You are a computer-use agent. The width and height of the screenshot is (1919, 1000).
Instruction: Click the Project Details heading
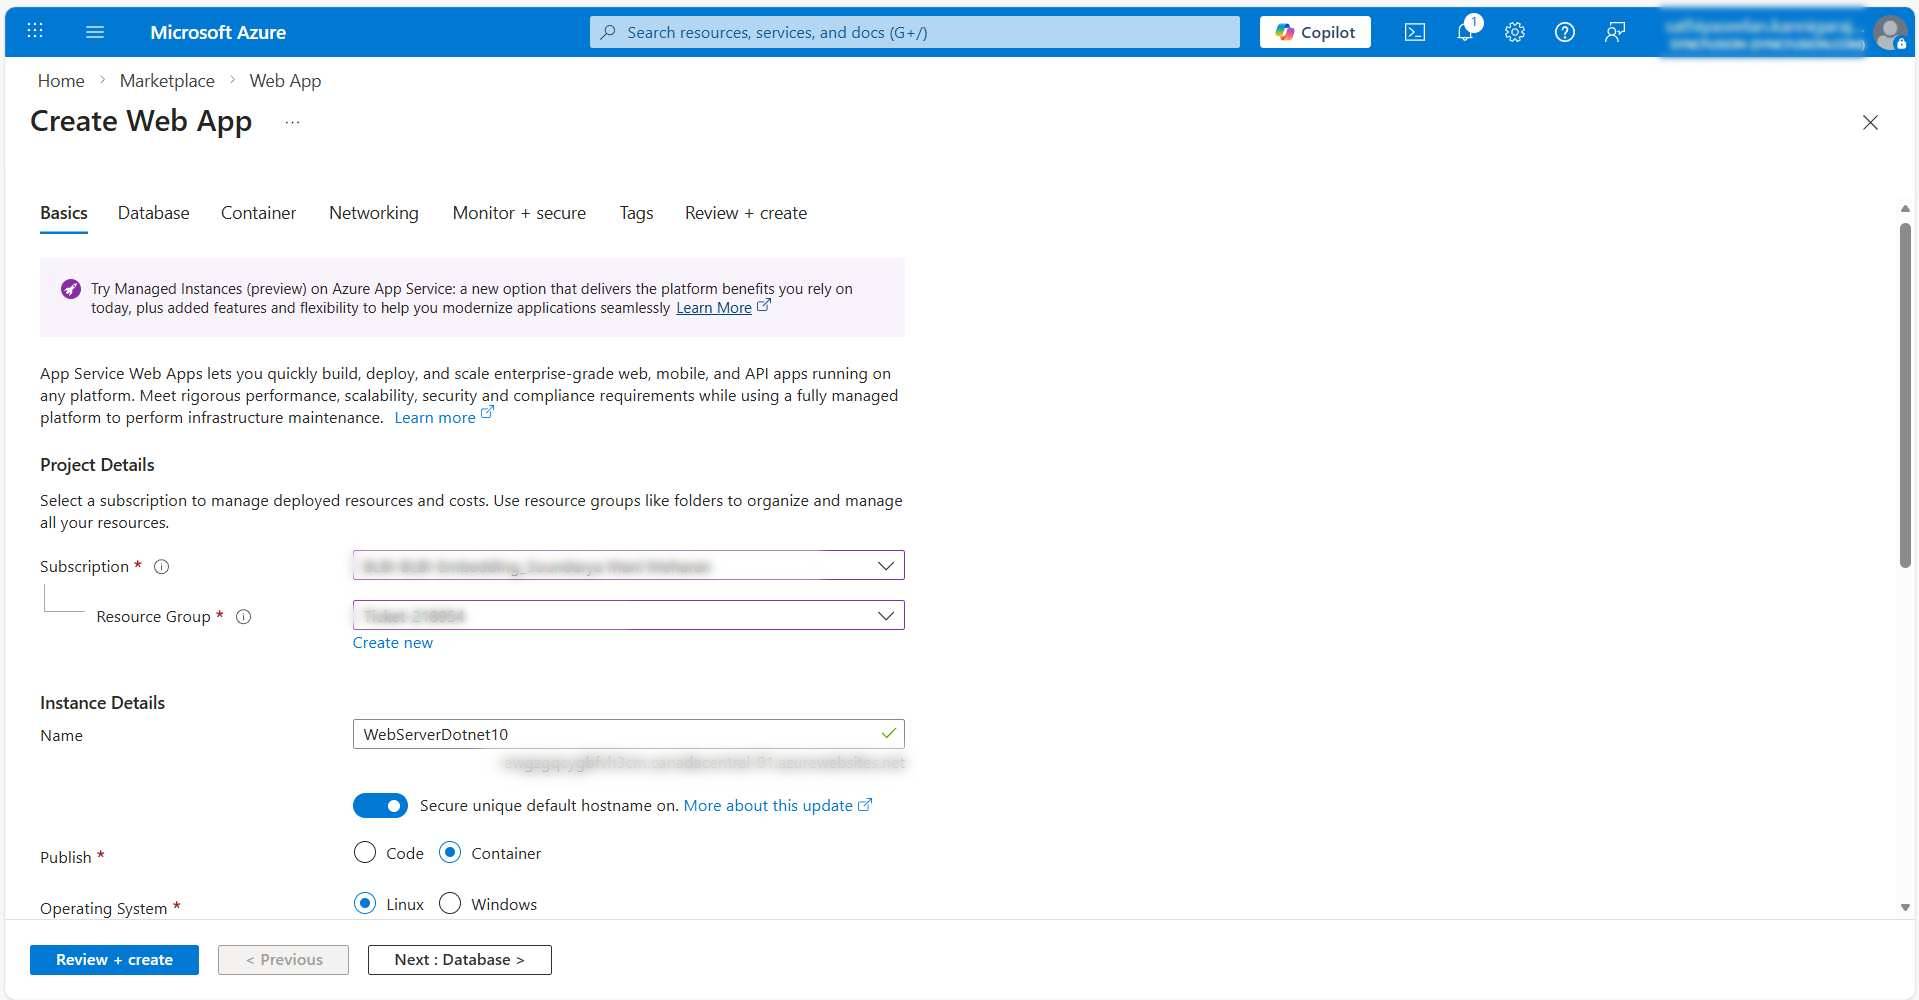click(97, 465)
